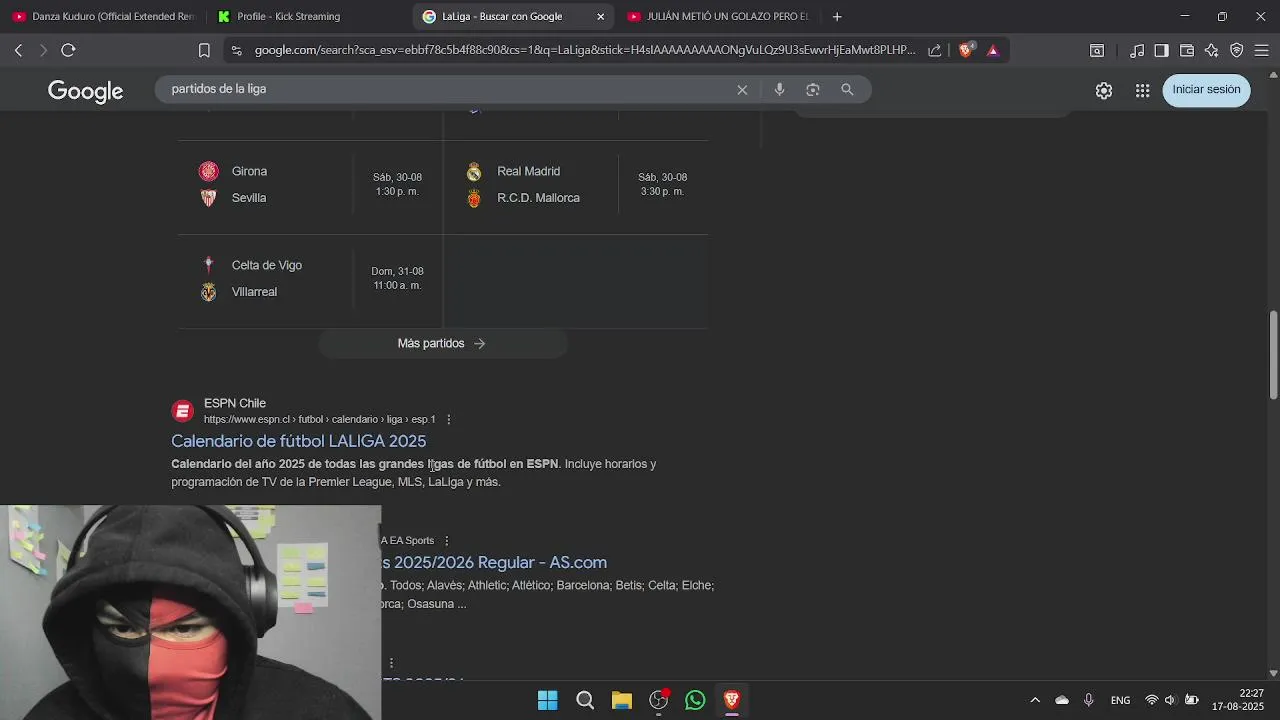1280x720 pixels.
Task: Click the page vertical scrollbar thumb
Action: 1273,355
